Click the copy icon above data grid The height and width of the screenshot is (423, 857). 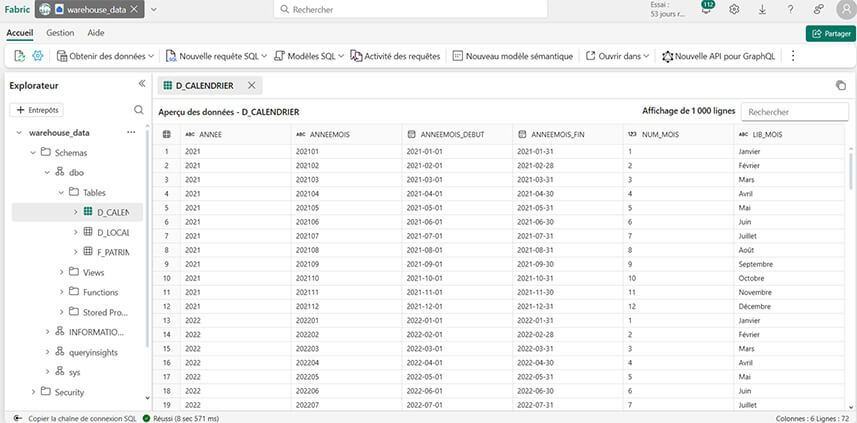pyautogui.click(x=840, y=86)
